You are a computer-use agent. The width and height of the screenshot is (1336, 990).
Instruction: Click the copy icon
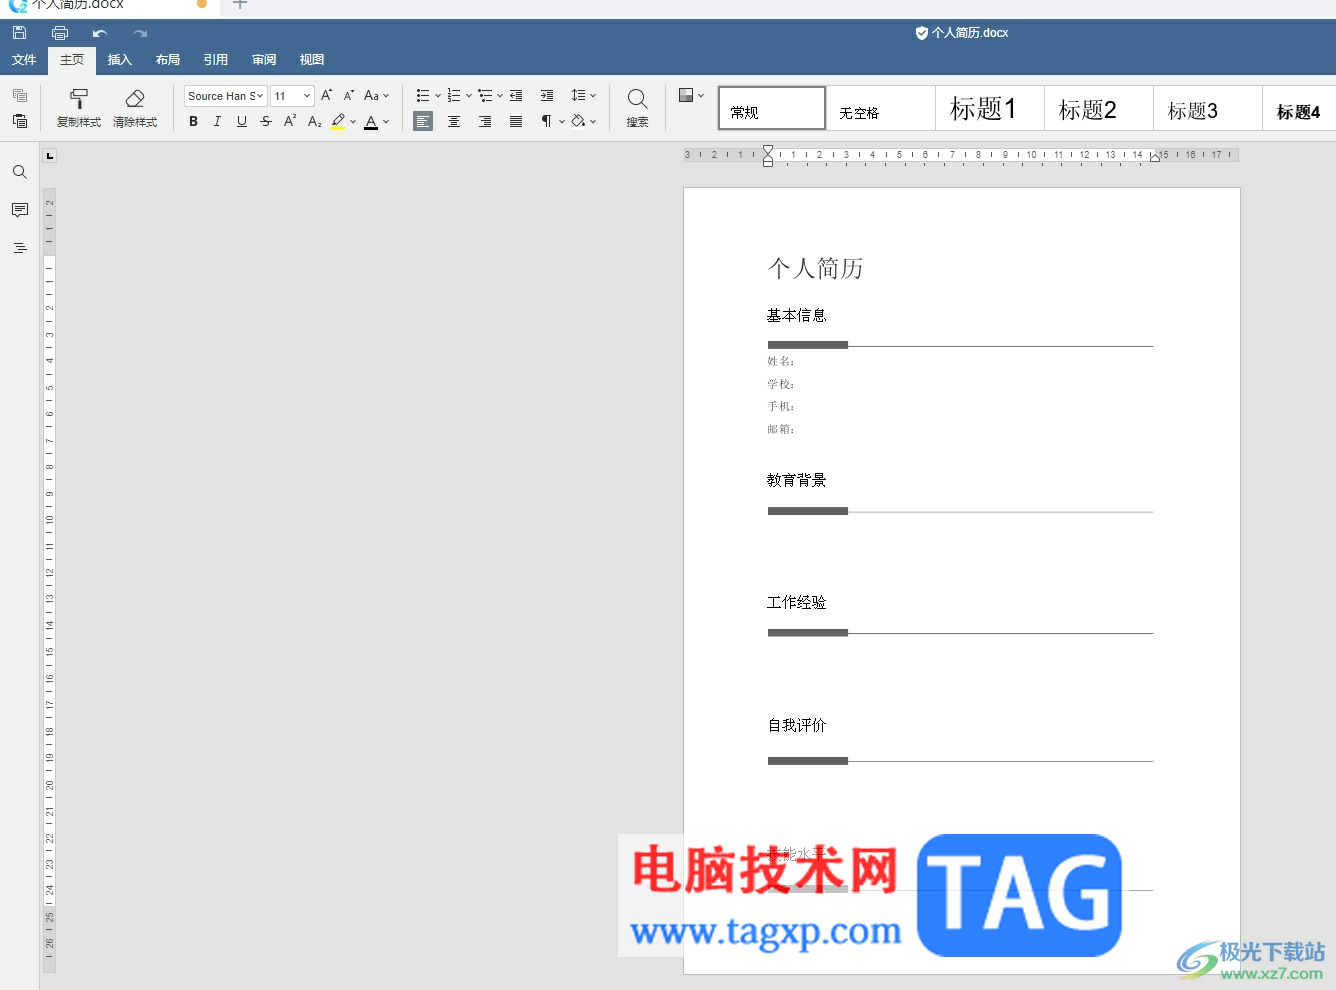(x=20, y=96)
